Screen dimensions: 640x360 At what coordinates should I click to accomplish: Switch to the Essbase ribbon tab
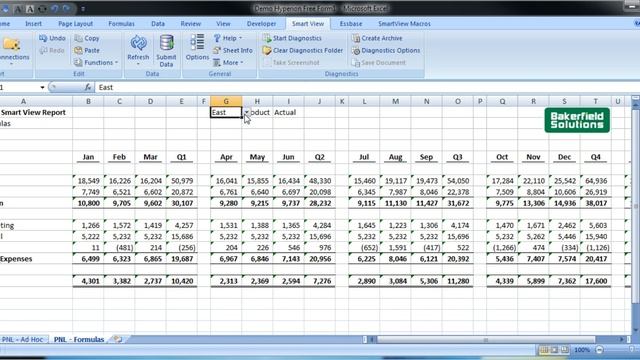click(351, 24)
